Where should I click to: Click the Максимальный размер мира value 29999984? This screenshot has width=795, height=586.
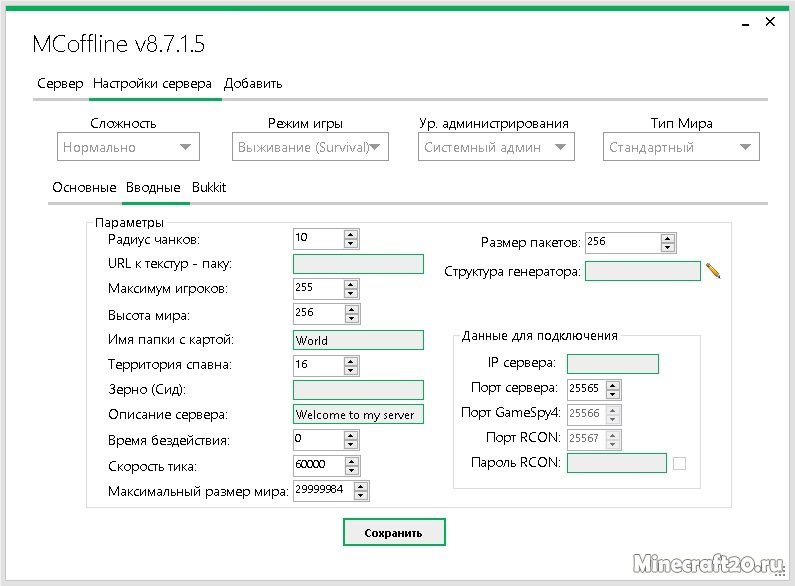pyautogui.click(x=319, y=489)
